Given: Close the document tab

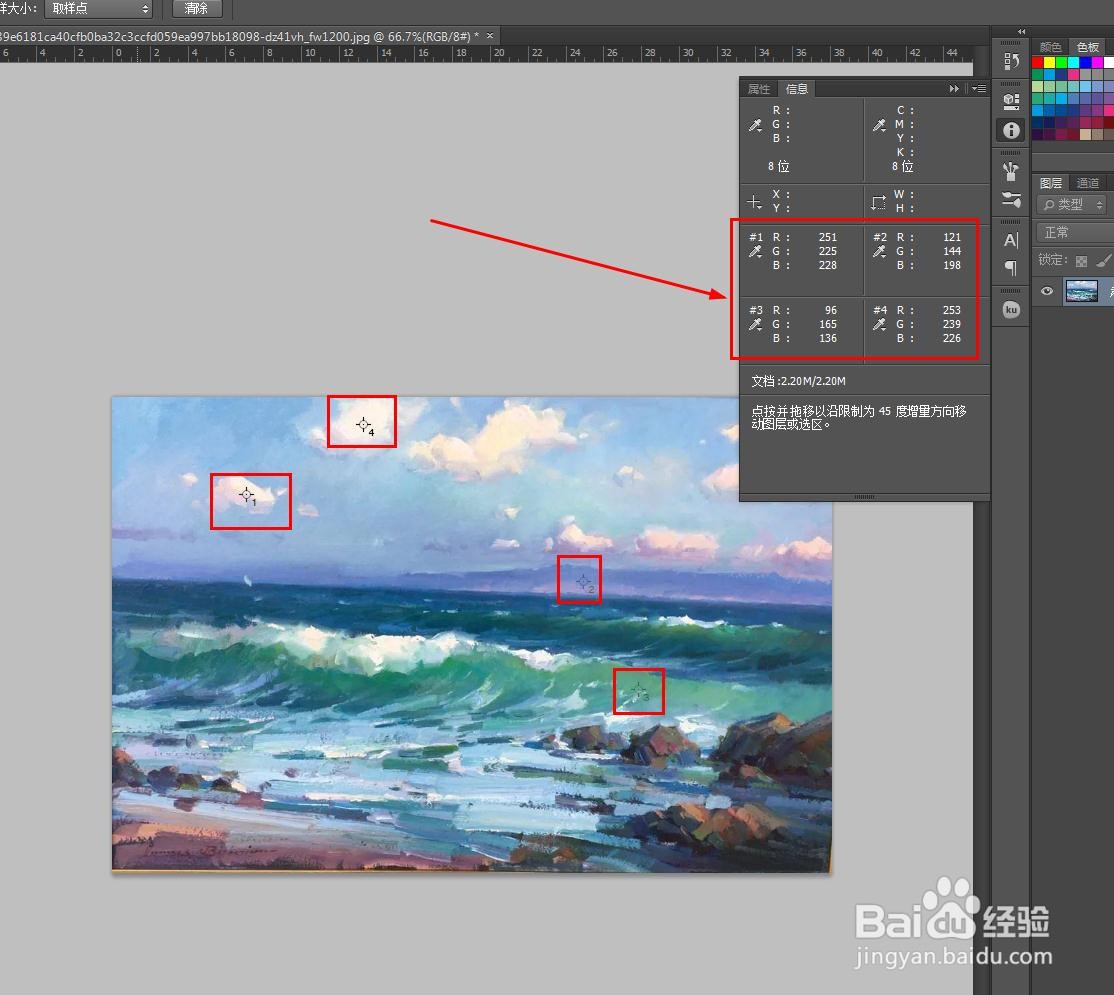Looking at the screenshot, I should pyautogui.click(x=490, y=36).
